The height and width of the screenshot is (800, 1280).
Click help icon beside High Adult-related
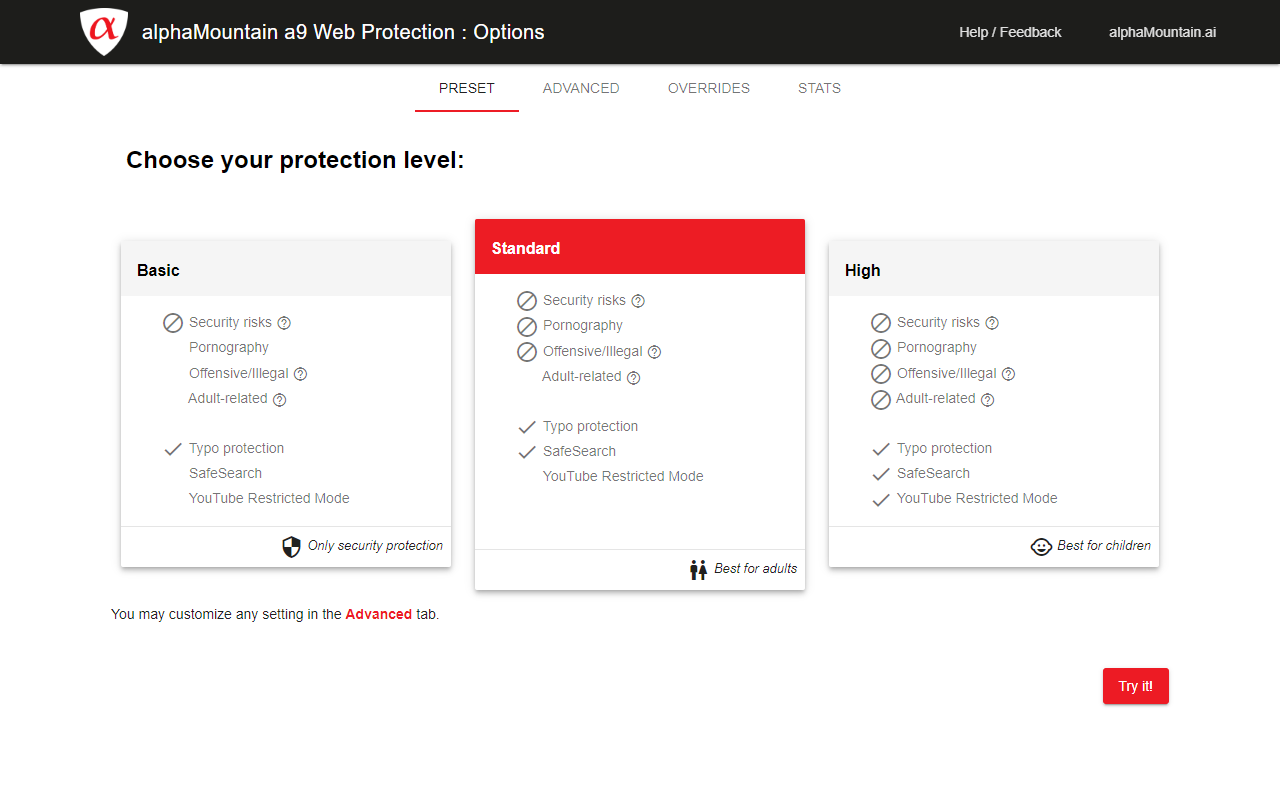987,400
